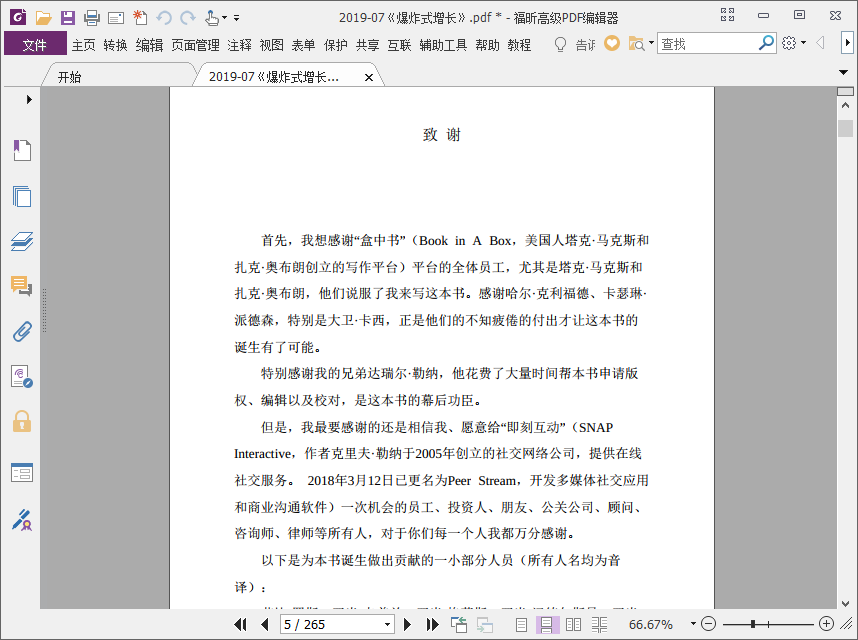Open the 注释 ribbon tab

(240, 45)
